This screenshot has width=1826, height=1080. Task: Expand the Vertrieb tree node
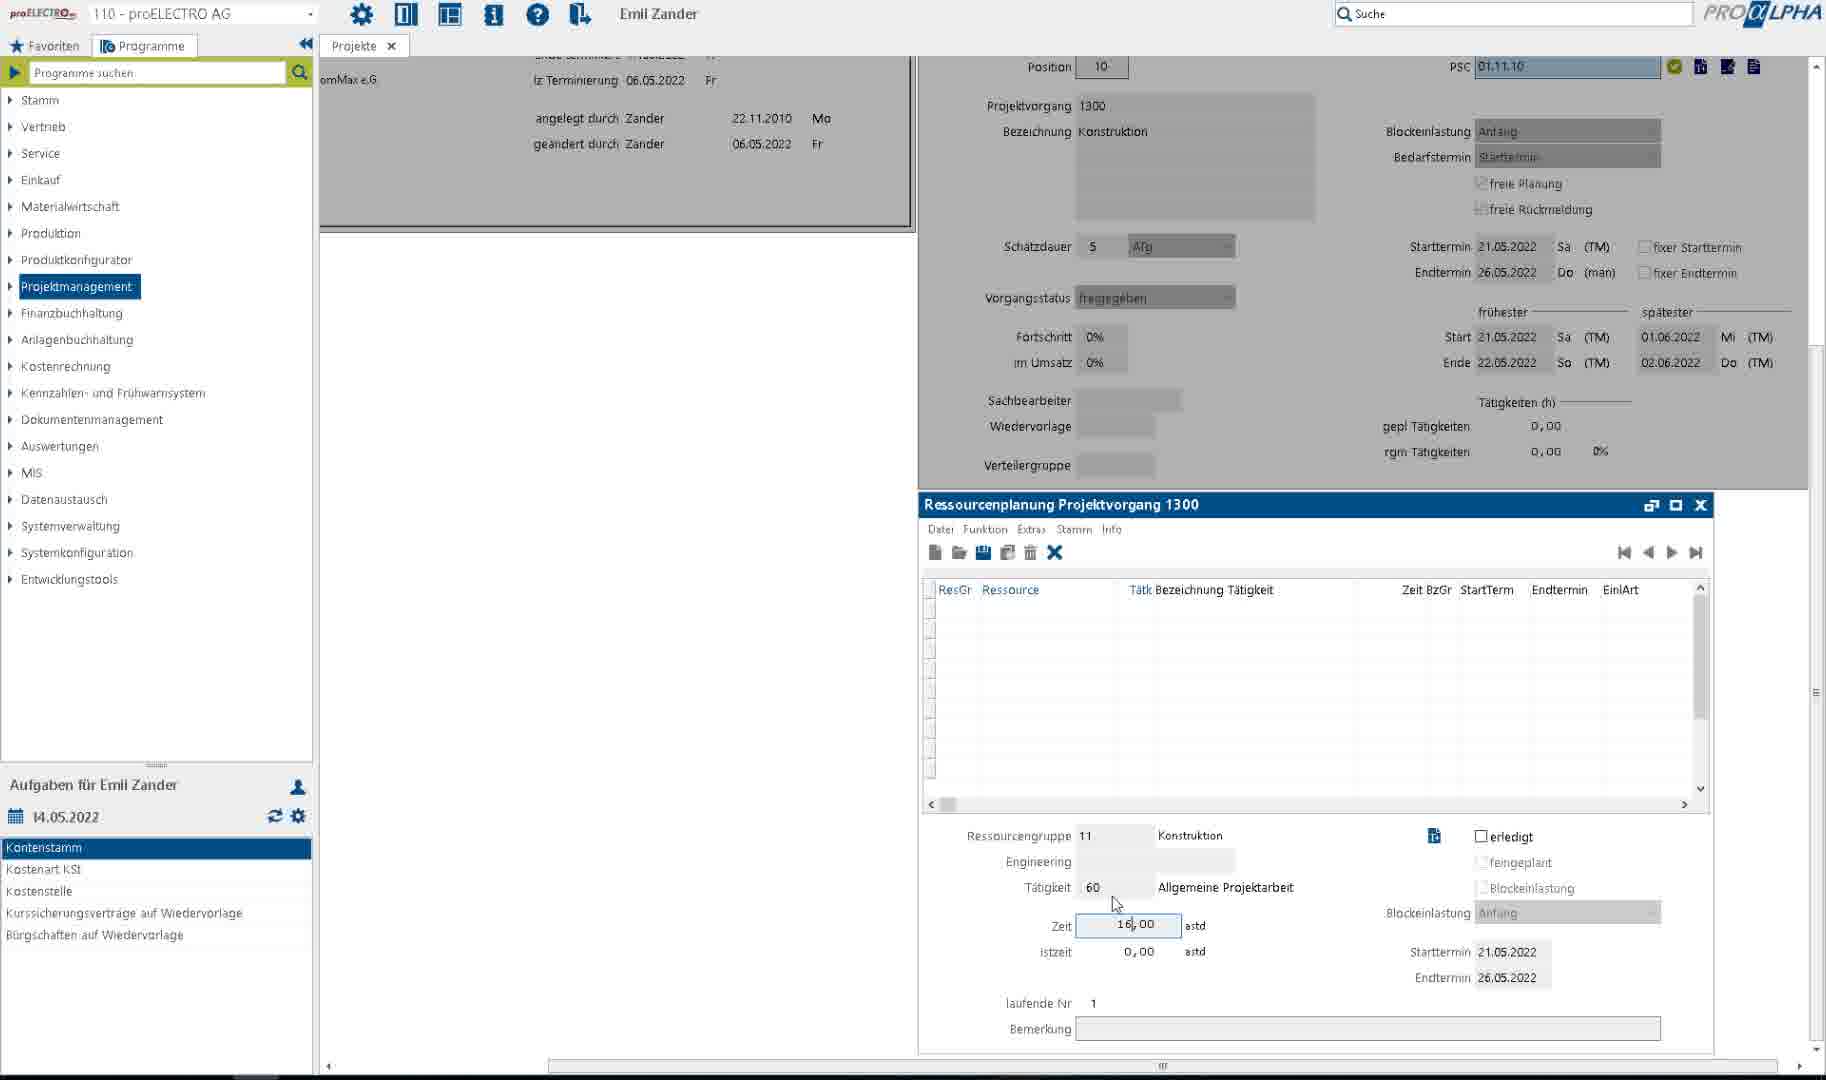(x=10, y=127)
